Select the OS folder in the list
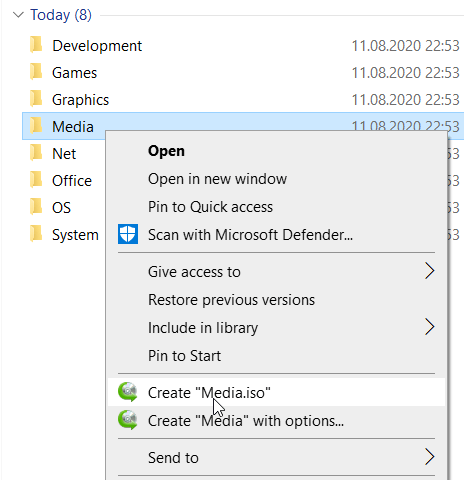This screenshot has width=464, height=480. point(61,208)
